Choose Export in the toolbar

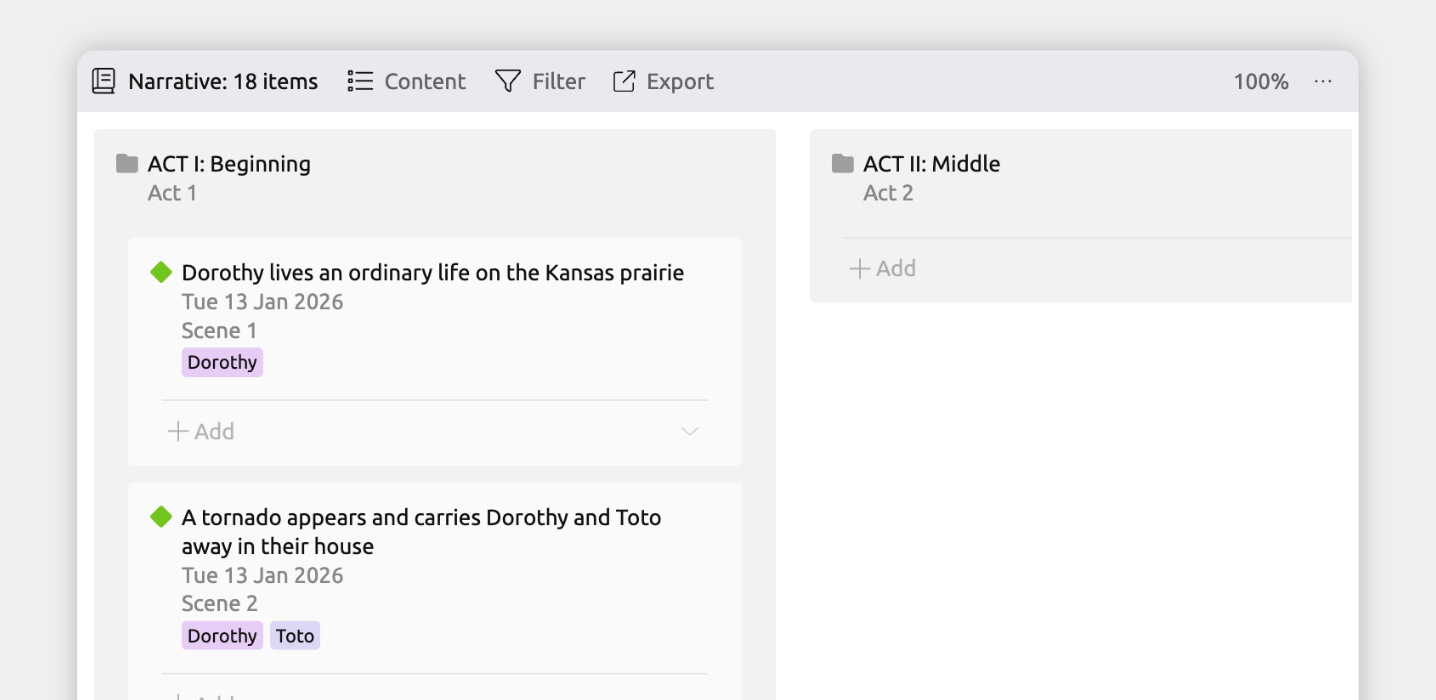[x=663, y=81]
